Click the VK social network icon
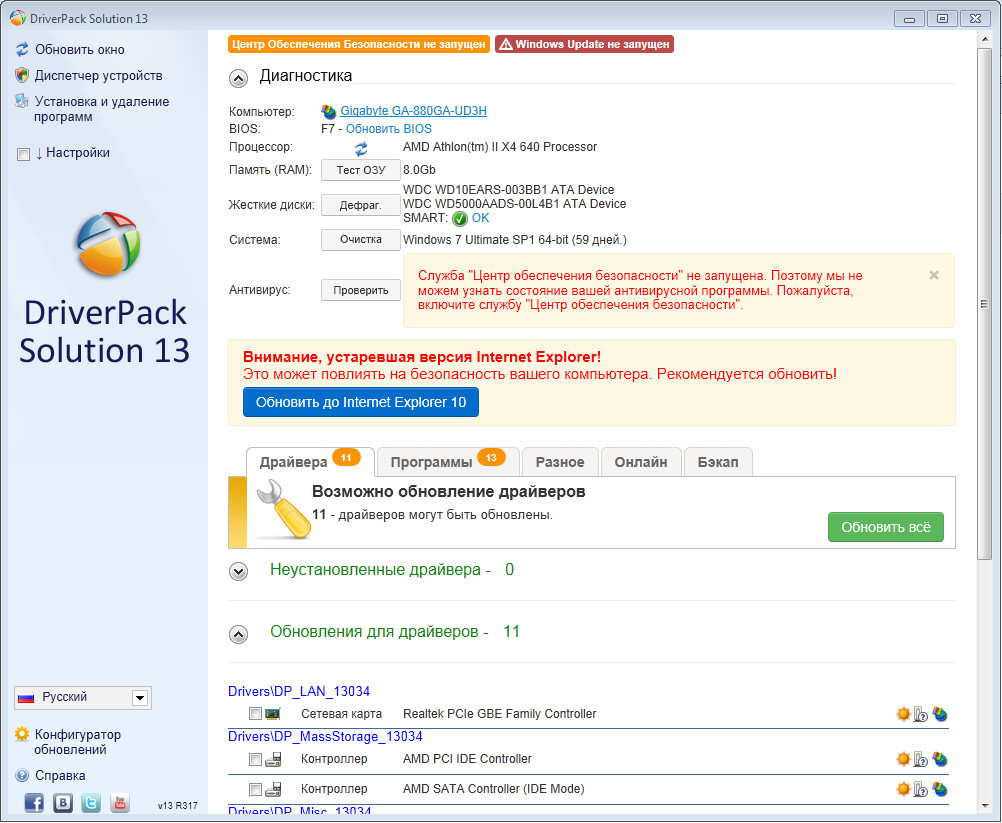1002x823 pixels. [63, 802]
